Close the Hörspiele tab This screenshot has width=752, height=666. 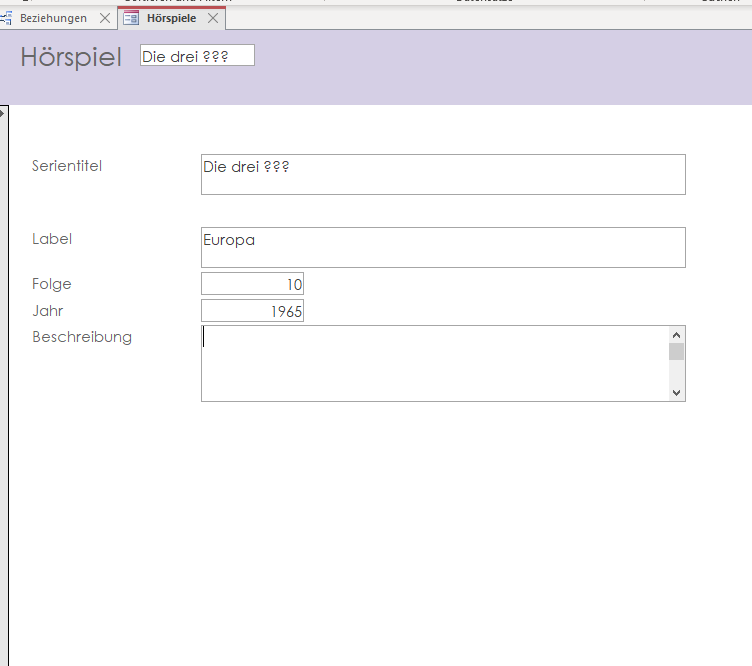[x=213, y=18]
